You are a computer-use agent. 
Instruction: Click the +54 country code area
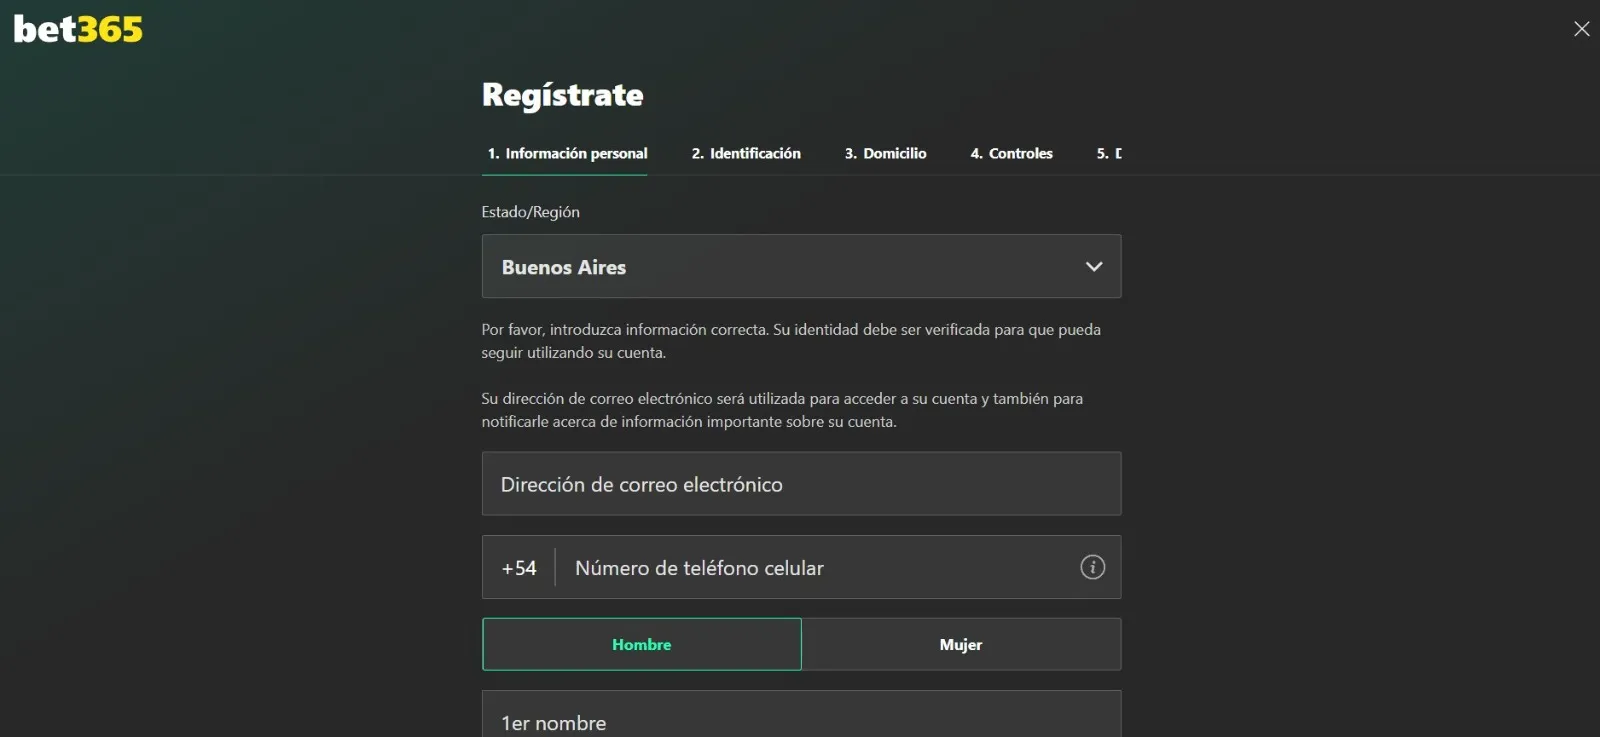(x=518, y=567)
